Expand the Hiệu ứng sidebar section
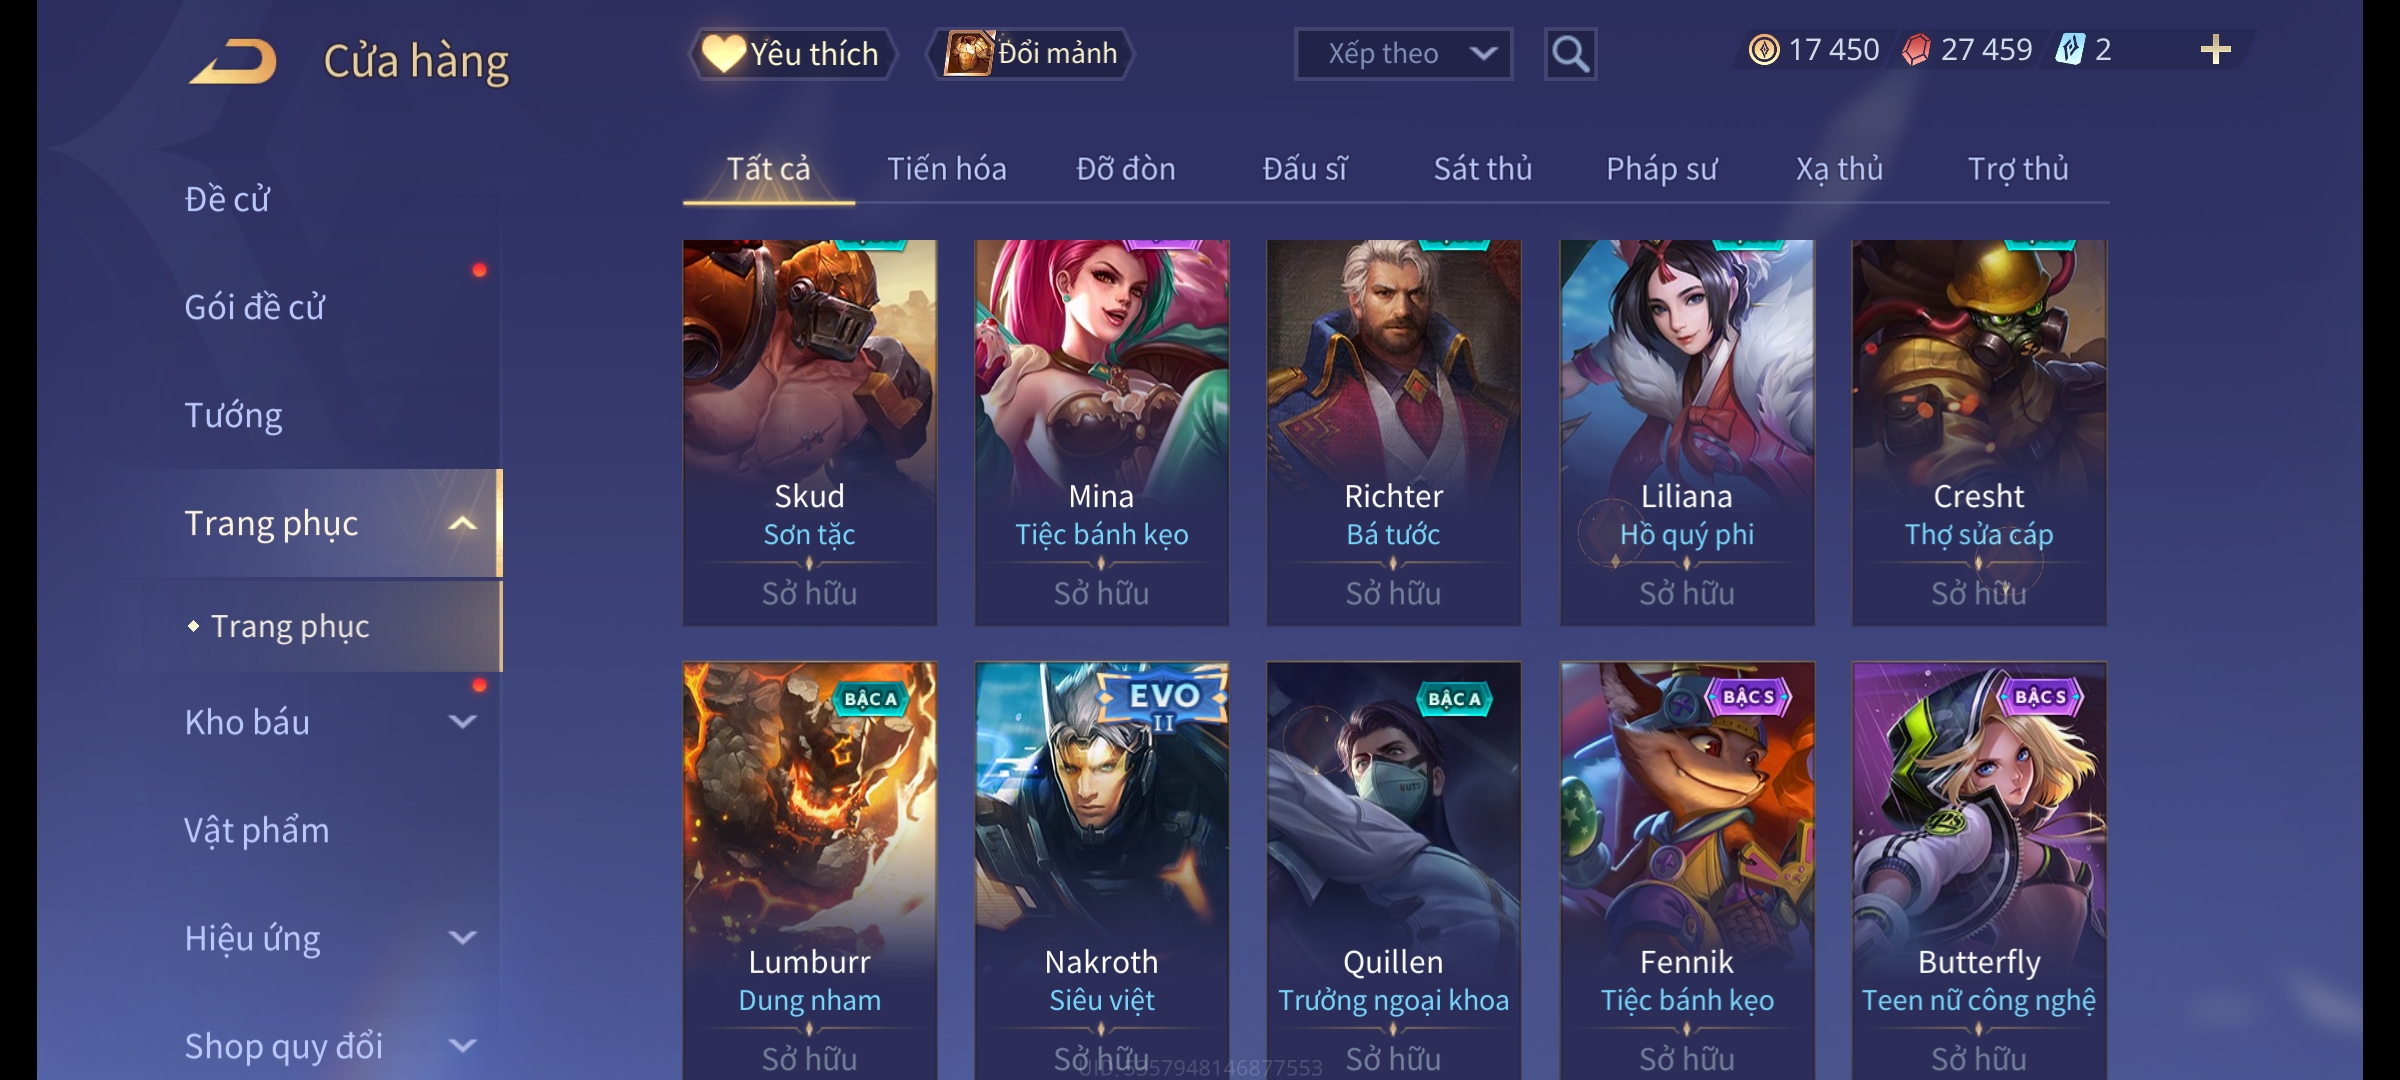The width and height of the screenshot is (2400, 1080). [x=462, y=938]
